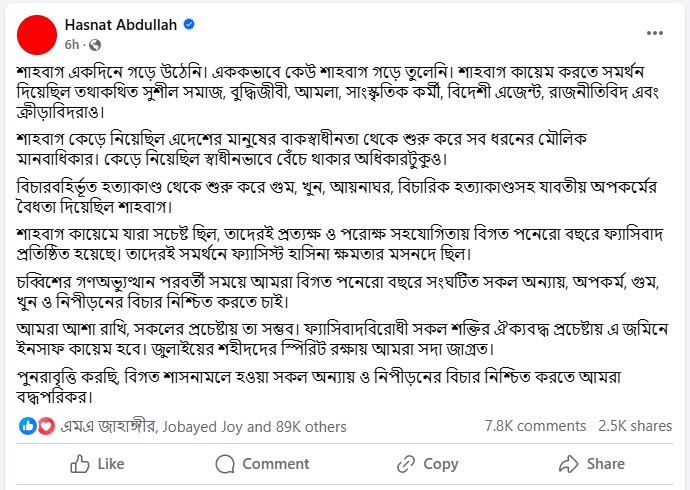Click the chain link icon beside Copy

(x=406, y=464)
